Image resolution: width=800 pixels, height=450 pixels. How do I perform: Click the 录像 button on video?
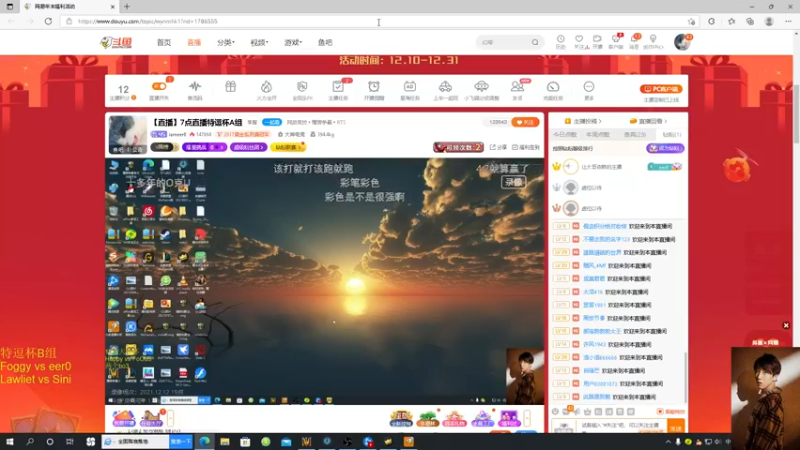tap(513, 182)
